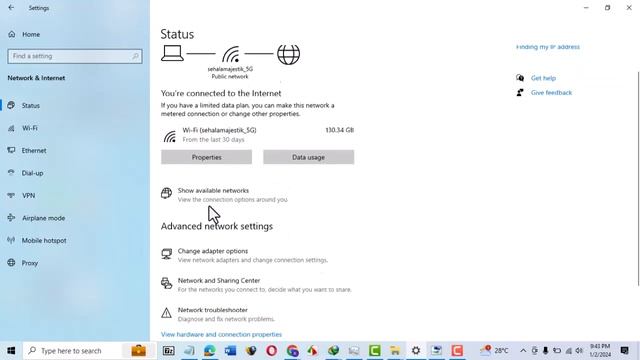Click the taskbar Type here to search box
Viewport: 640px width, 360px height.
coord(90,351)
